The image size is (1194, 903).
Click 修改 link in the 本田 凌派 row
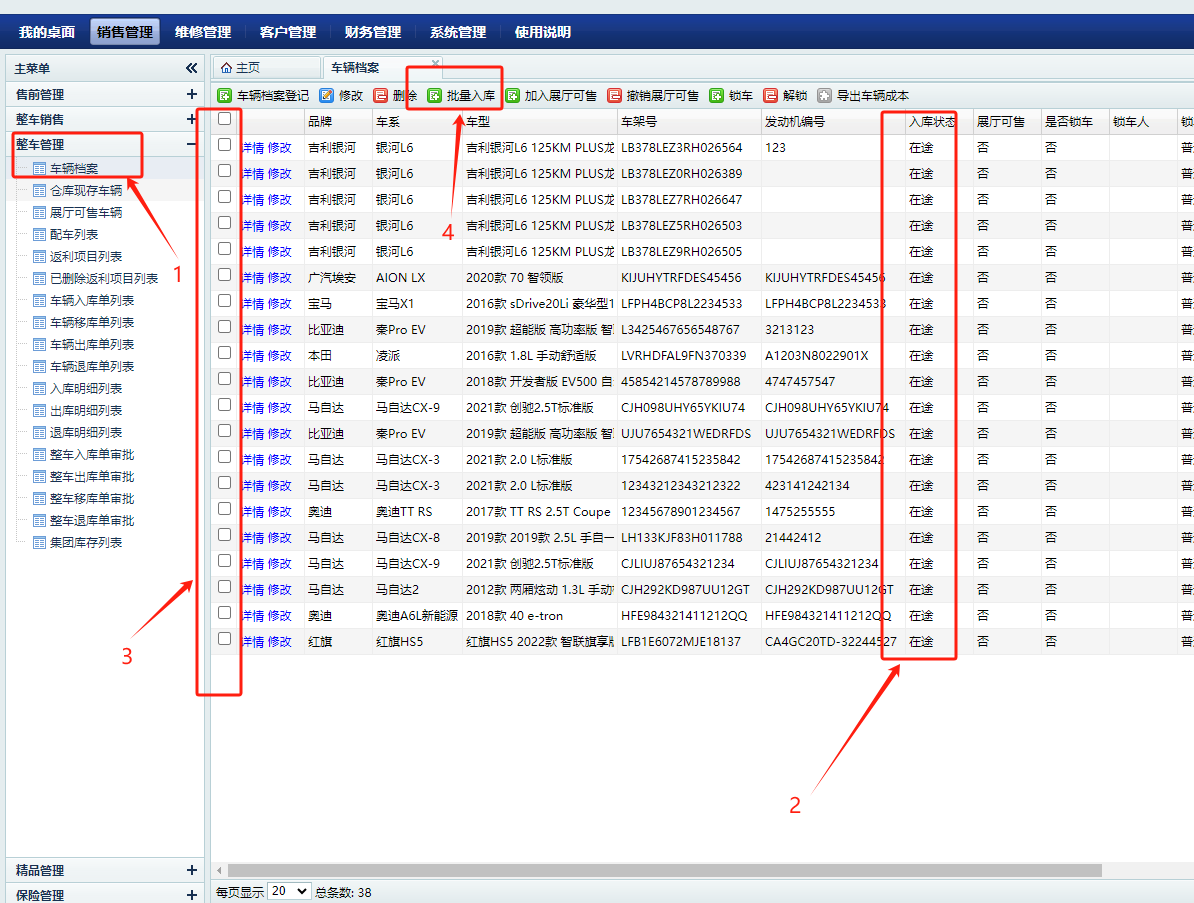coord(280,355)
